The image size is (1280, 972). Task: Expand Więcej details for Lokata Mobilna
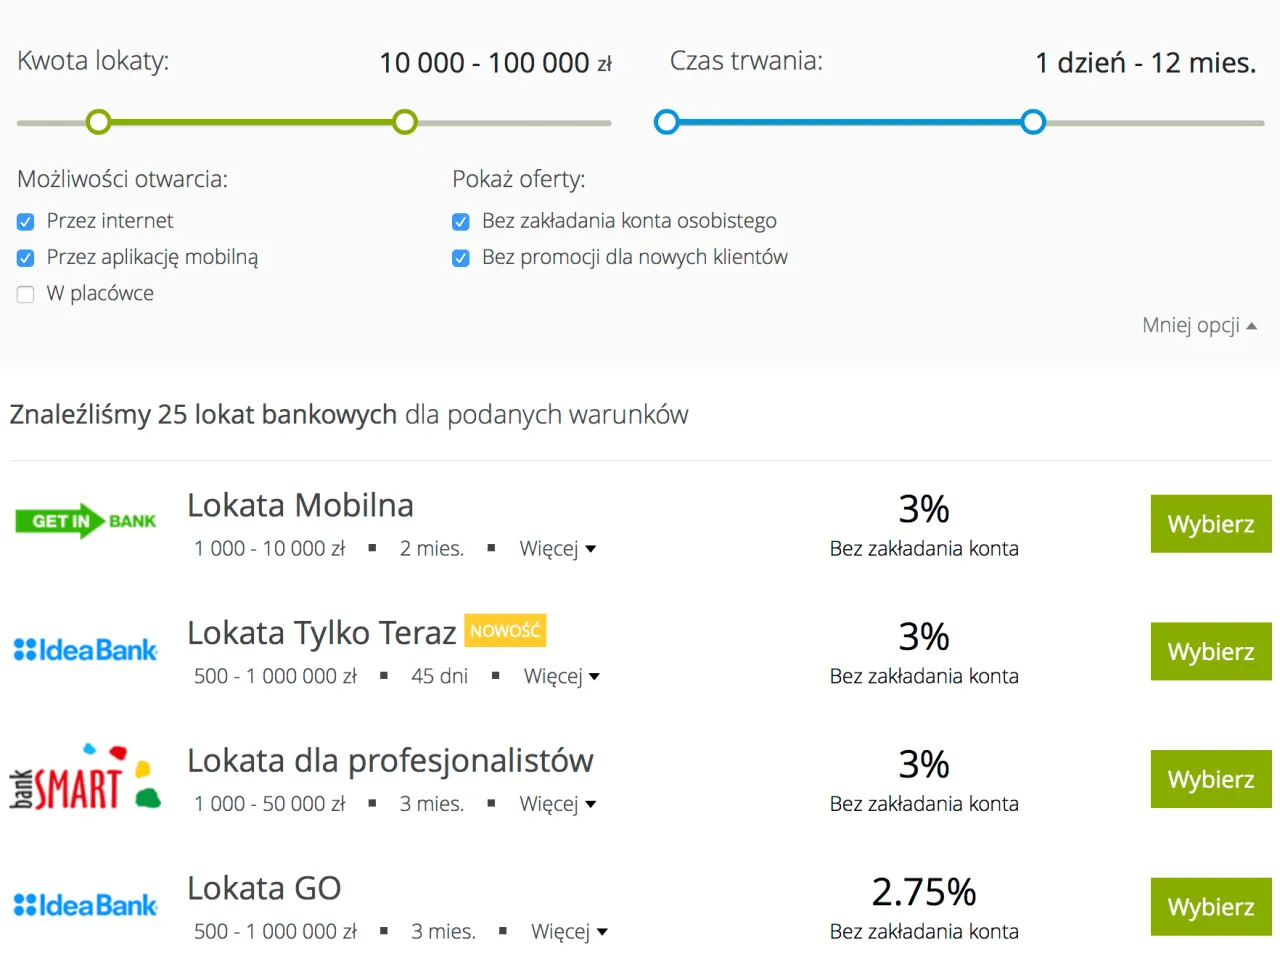[x=558, y=548]
